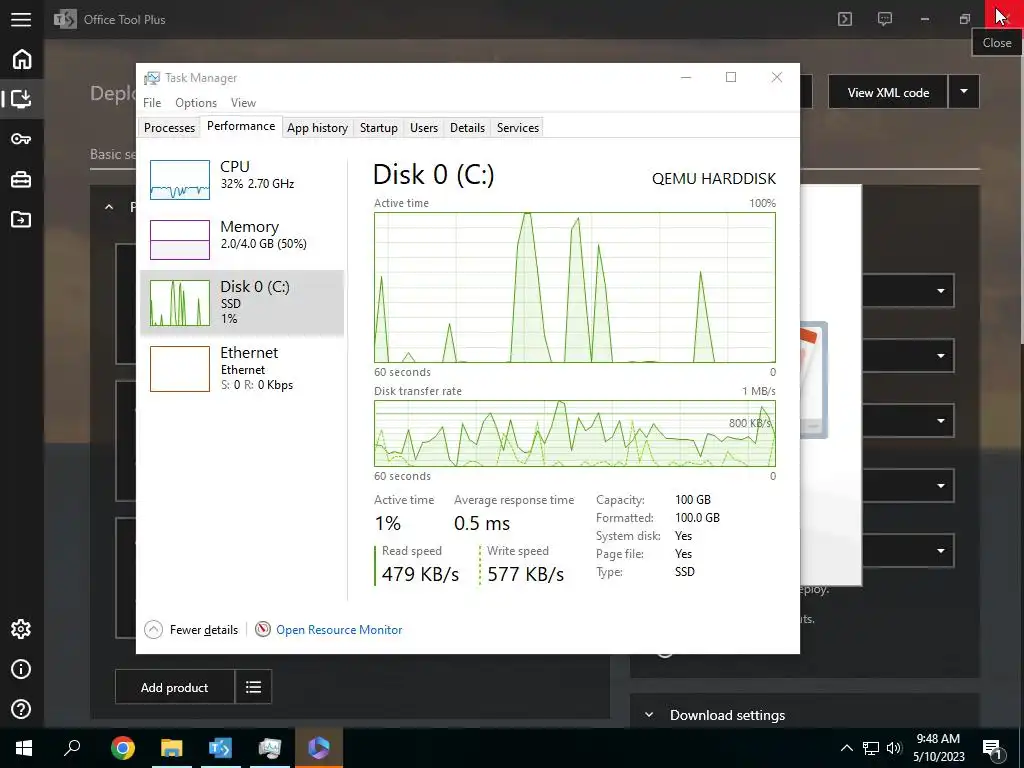
Task: Select Disk 0 (C:) in performance list
Action: click(242, 303)
